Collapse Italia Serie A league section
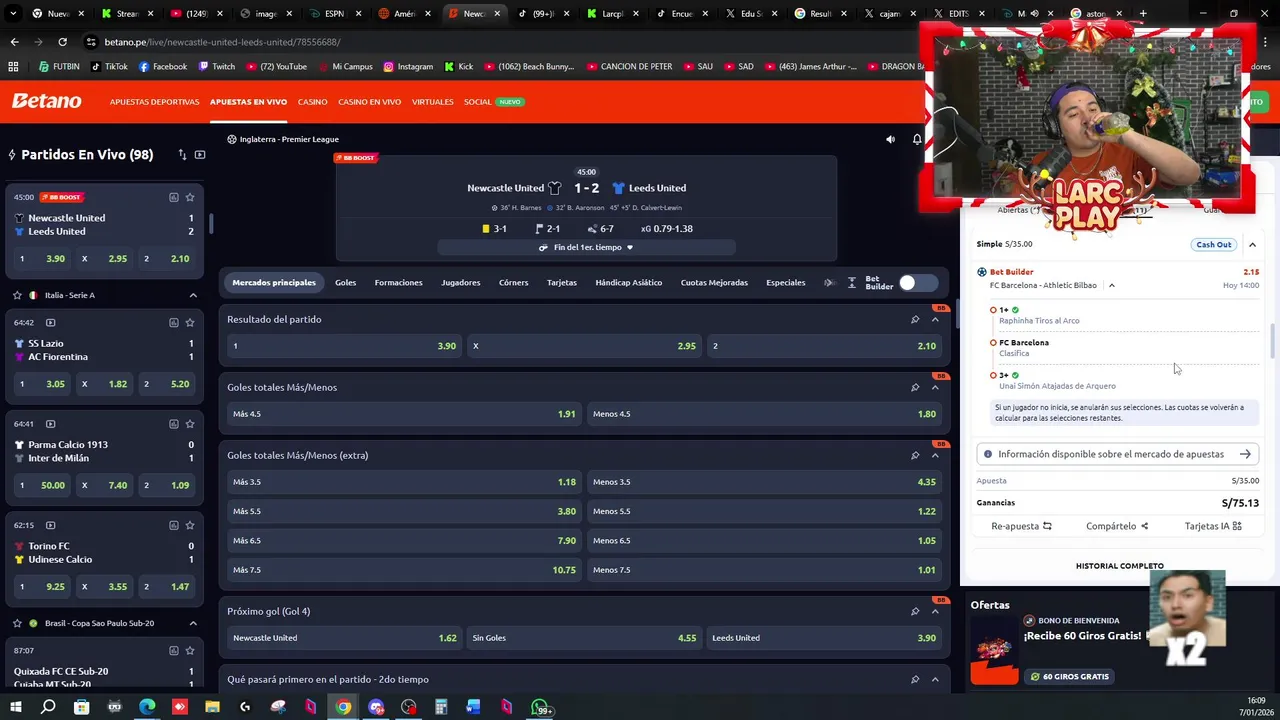The height and width of the screenshot is (720, 1280). [x=193, y=295]
